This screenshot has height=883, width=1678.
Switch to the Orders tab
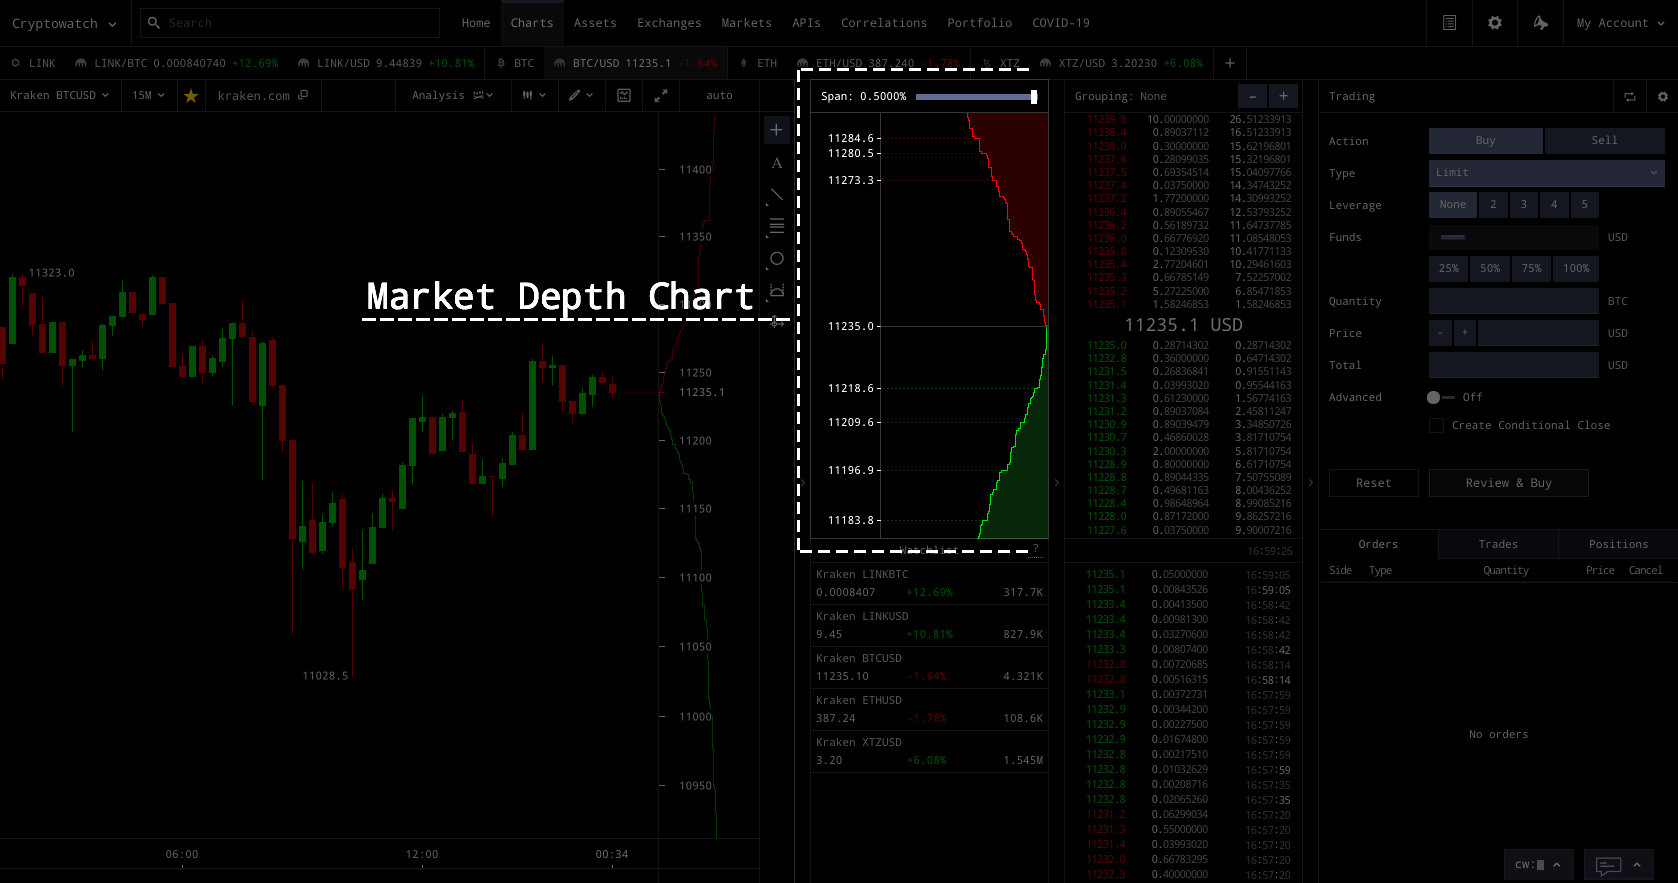[1378, 545]
